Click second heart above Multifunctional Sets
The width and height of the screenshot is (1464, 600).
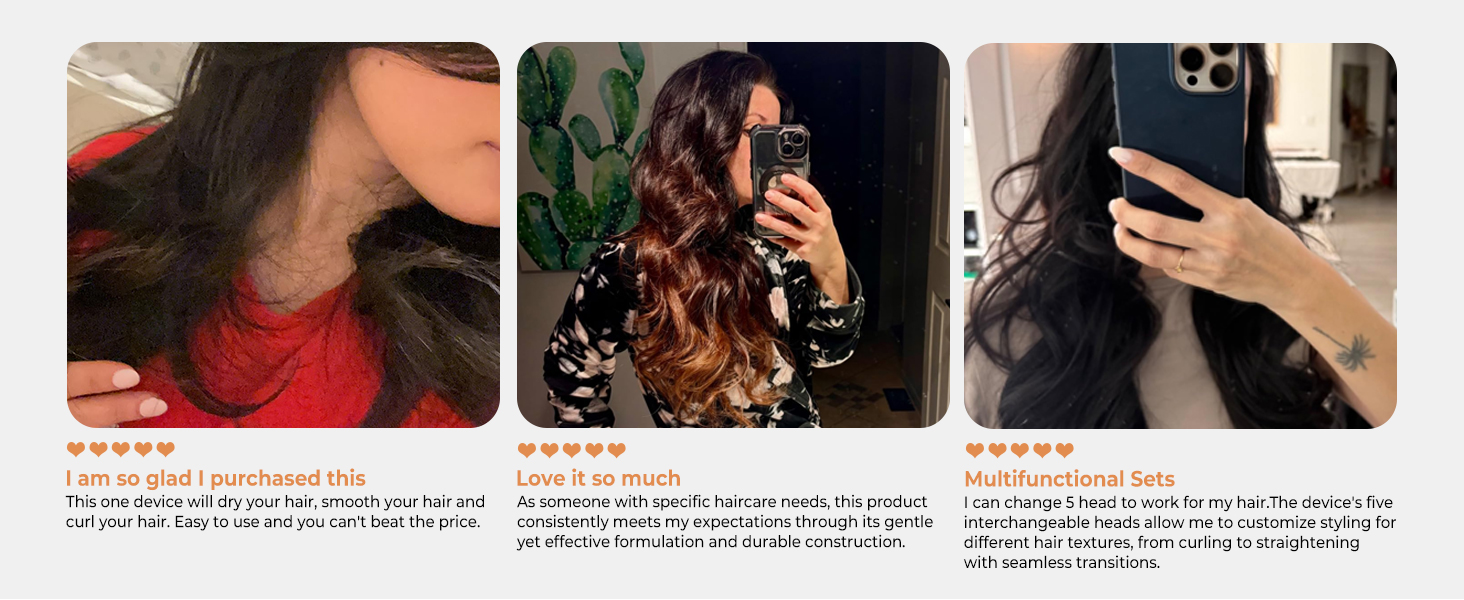click(x=997, y=451)
